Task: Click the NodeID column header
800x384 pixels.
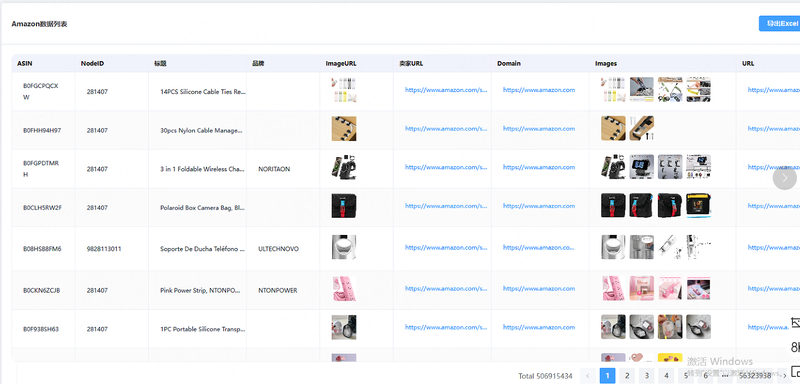Action: pos(92,64)
